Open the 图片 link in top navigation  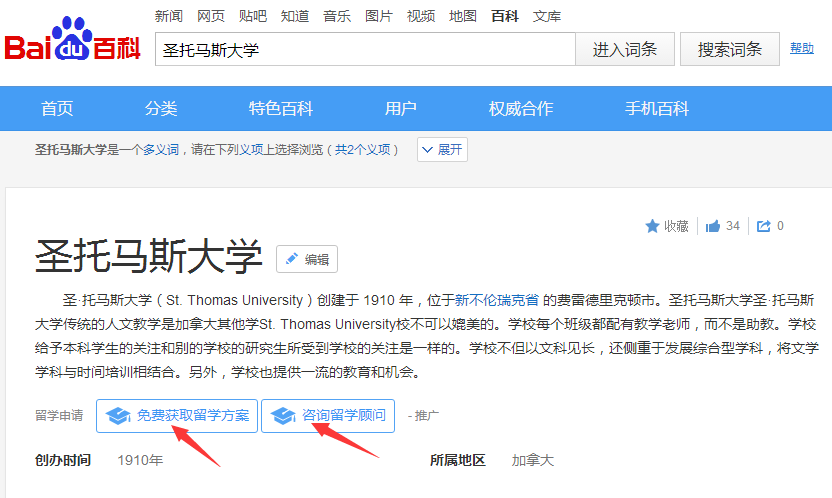tap(379, 16)
